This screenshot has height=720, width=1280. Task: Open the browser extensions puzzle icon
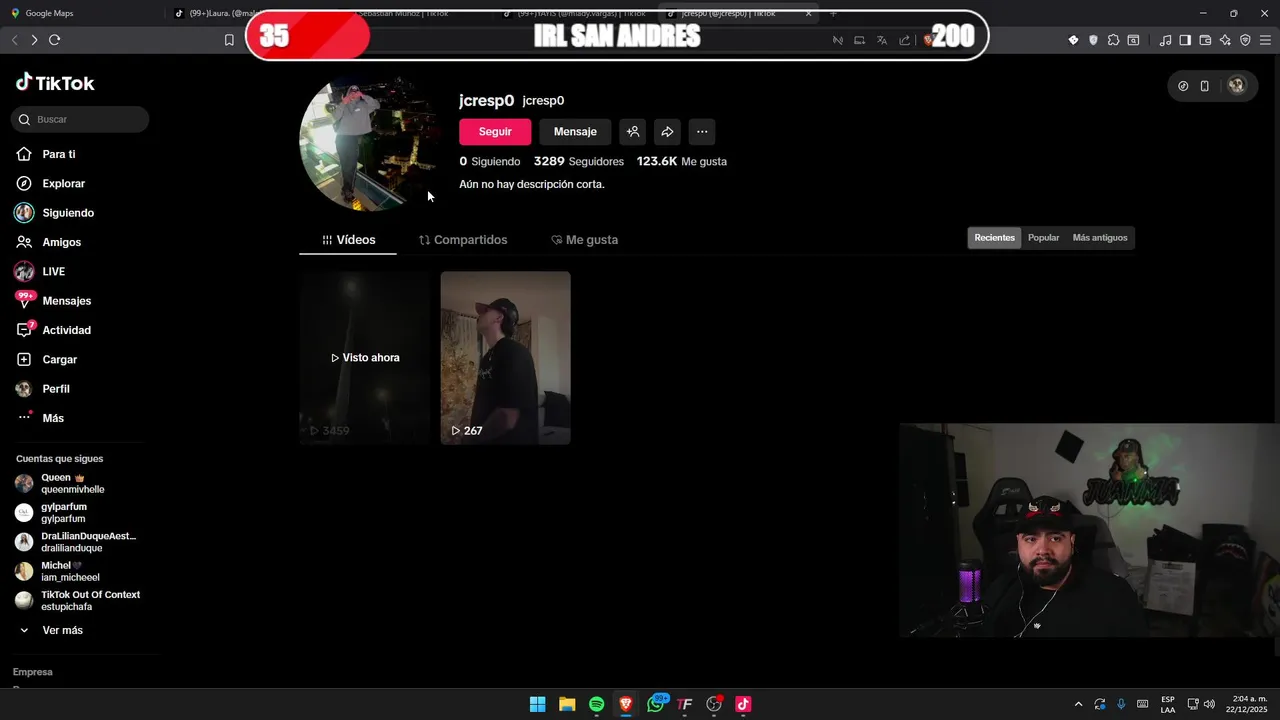(1113, 40)
